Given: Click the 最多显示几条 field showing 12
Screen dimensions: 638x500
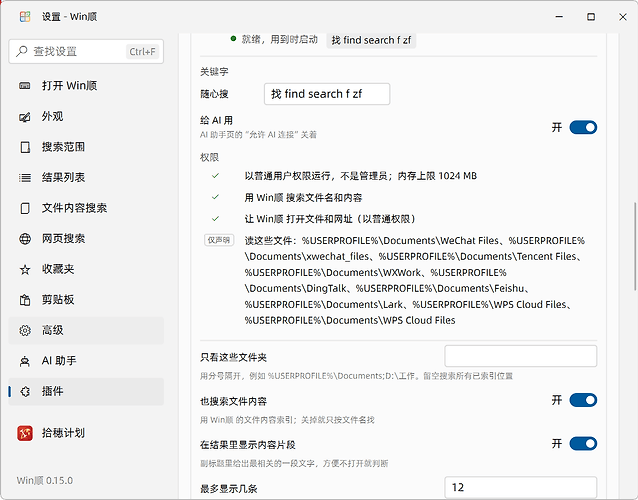Looking at the screenshot, I should click(x=520, y=487).
